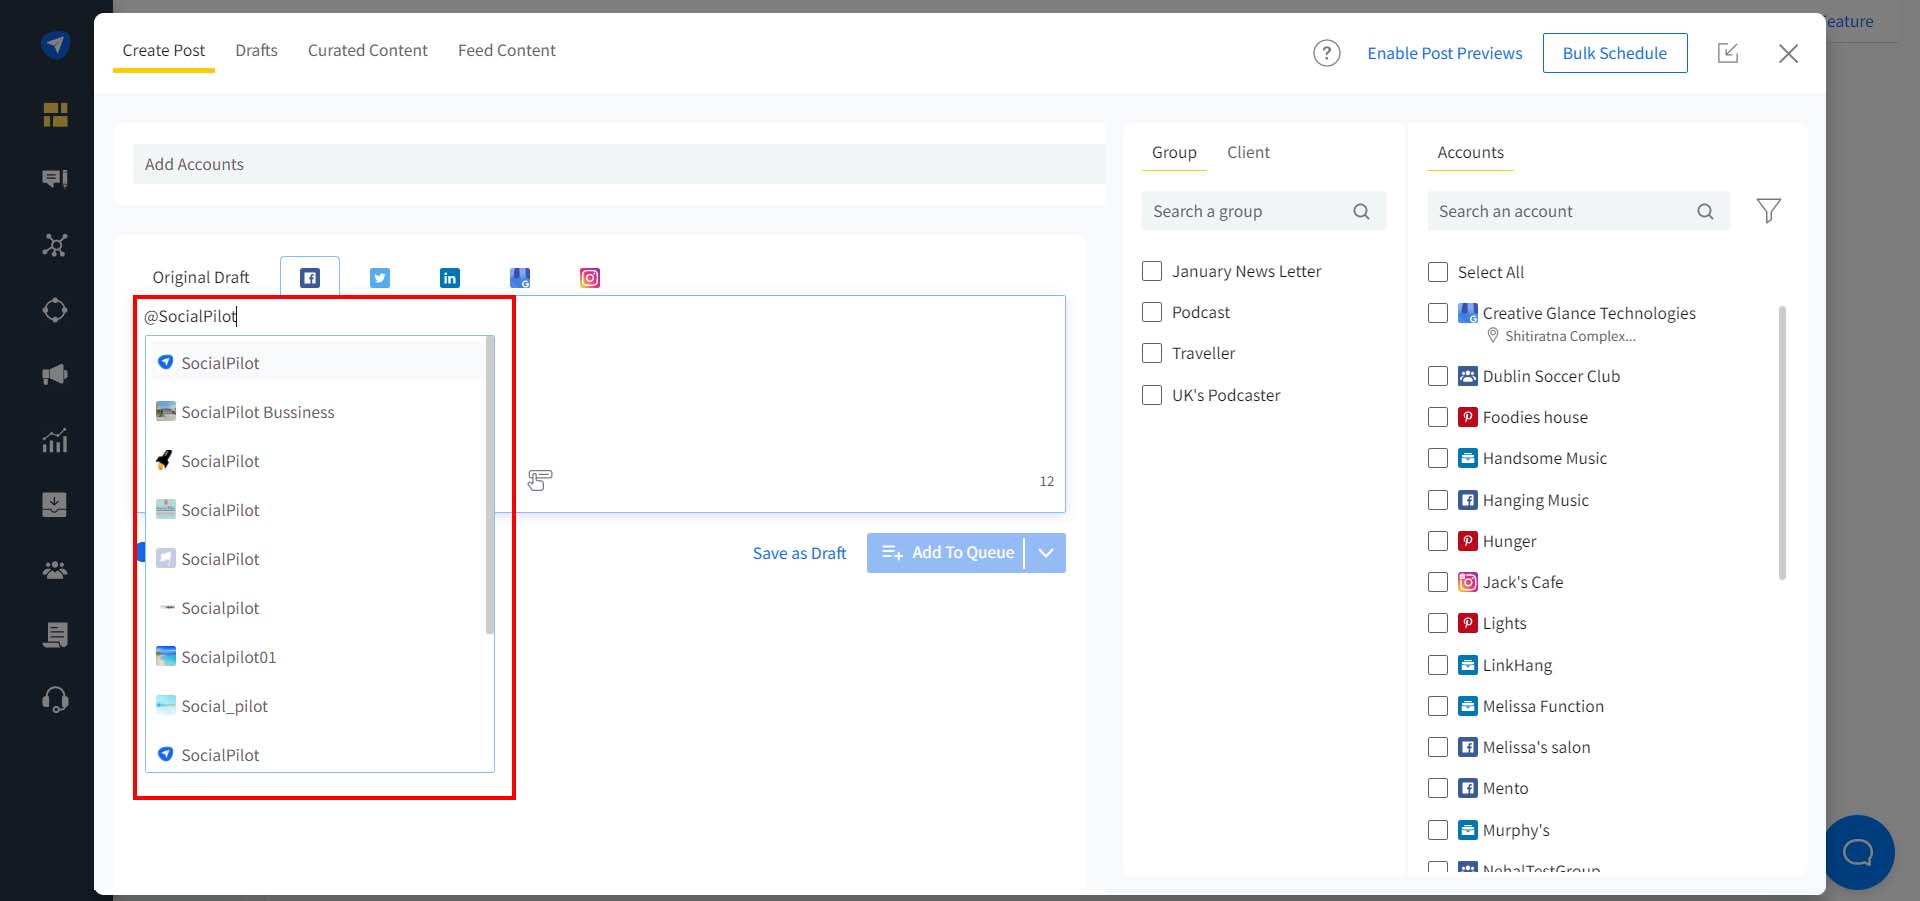This screenshot has height=901, width=1920.
Task: Check Select All accounts
Action: coord(1438,272)
